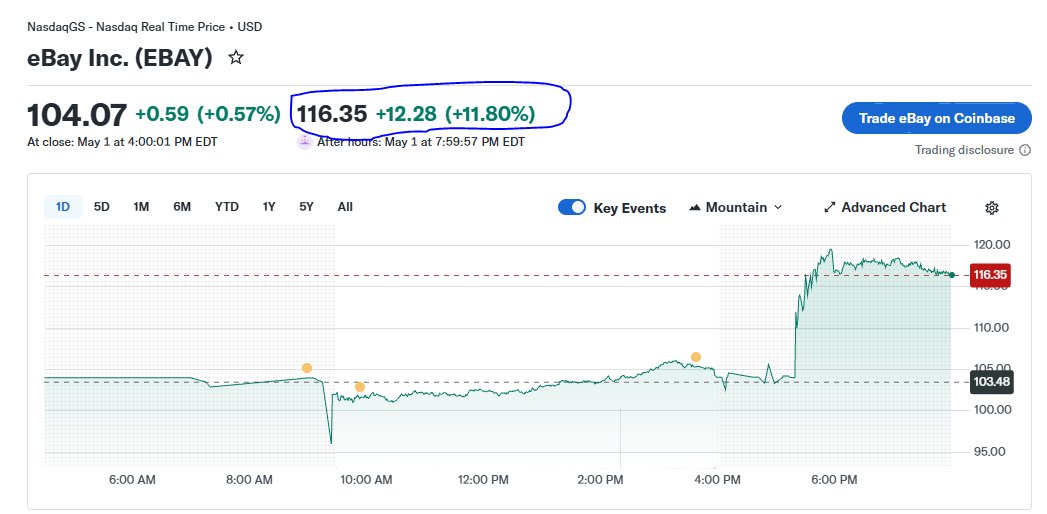Click key event marker before 4 PM
Image resolution: width=1047 pixels, height=514 pixels.
coord(696,357)
